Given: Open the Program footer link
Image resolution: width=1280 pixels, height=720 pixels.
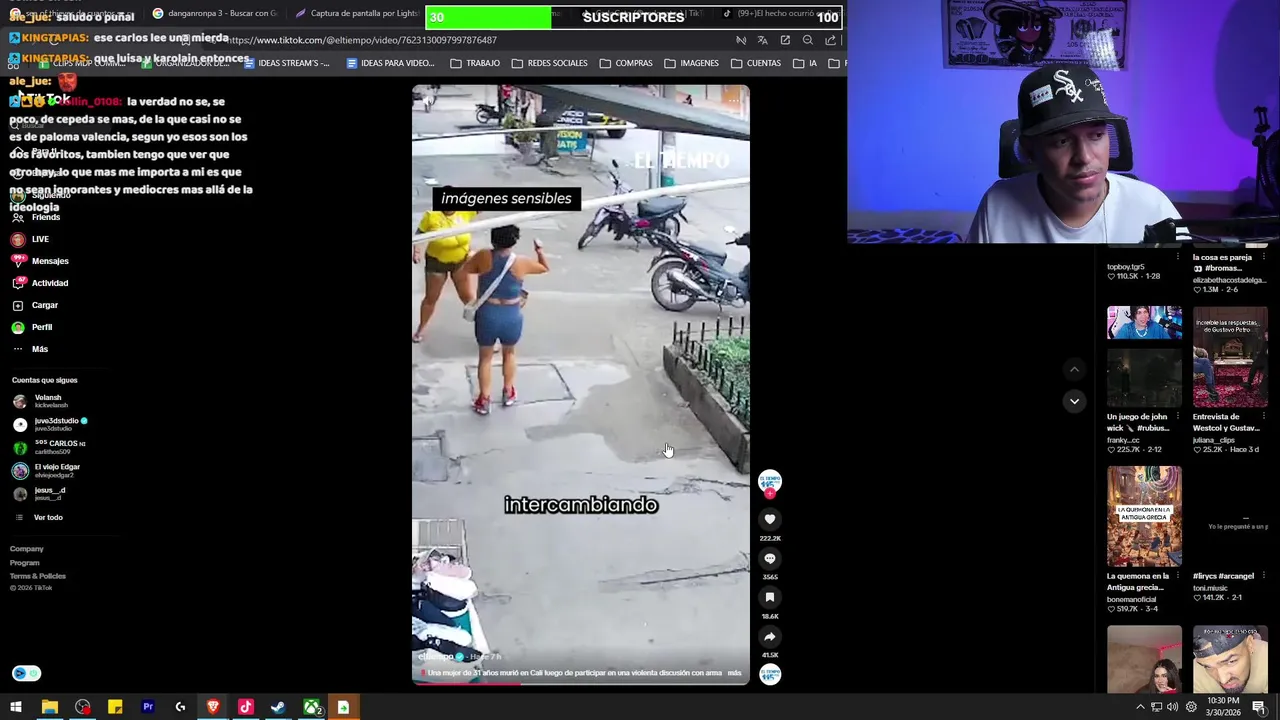Looking at the screenshot, I should tap(25, 563).
